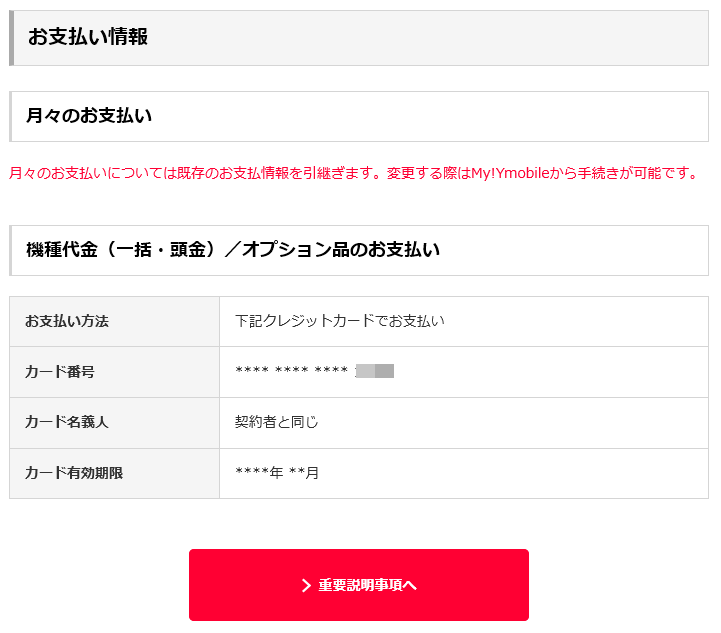Screen dimensions: 721x633
Task: Click the お支払い方法 row label
Action: 67,321
